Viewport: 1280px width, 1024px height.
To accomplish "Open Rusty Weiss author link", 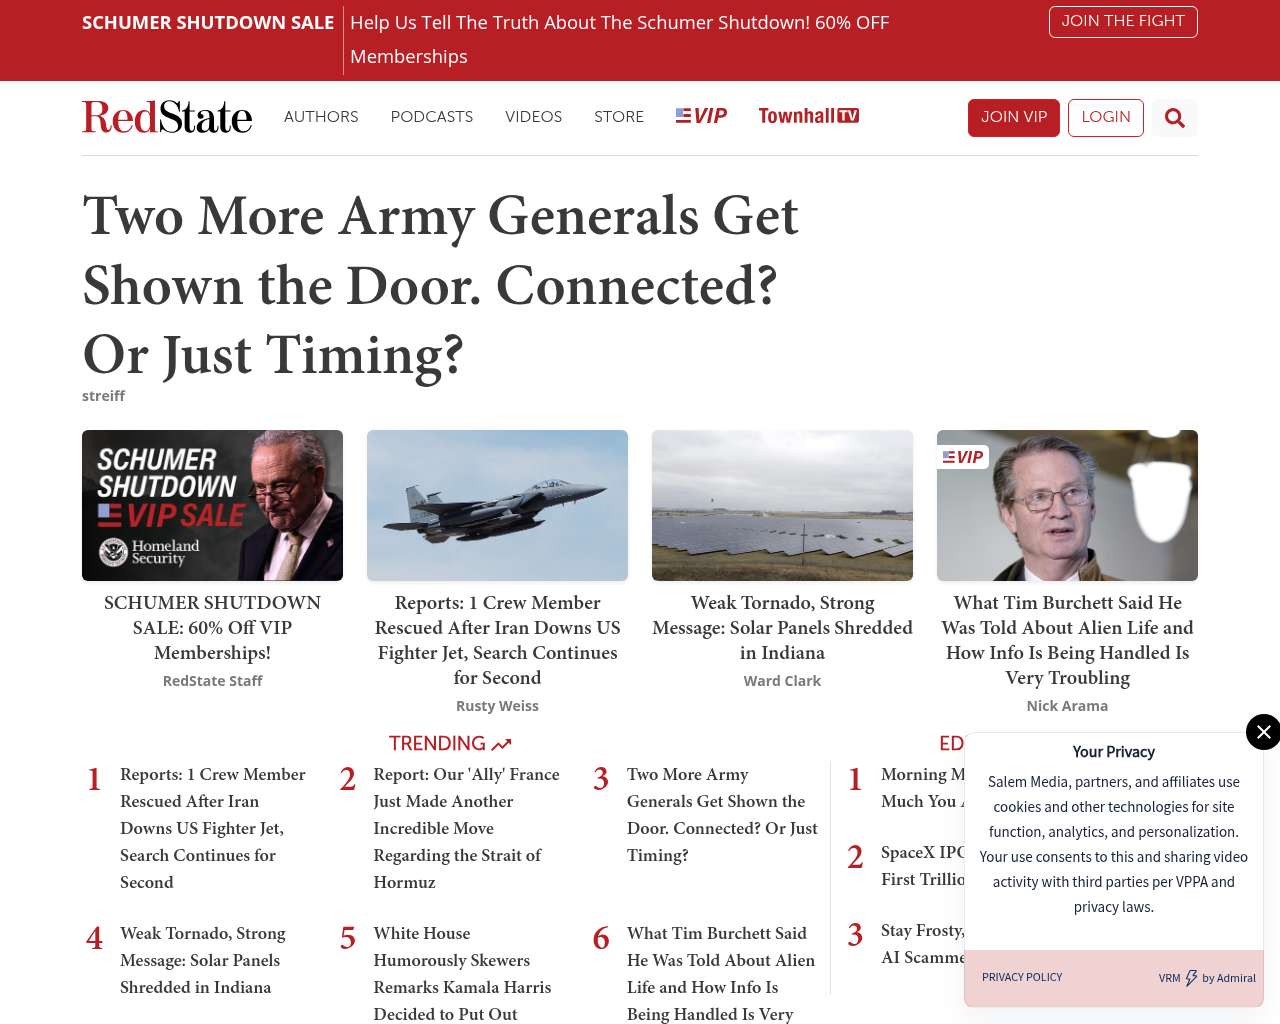I will pos(497,706).
